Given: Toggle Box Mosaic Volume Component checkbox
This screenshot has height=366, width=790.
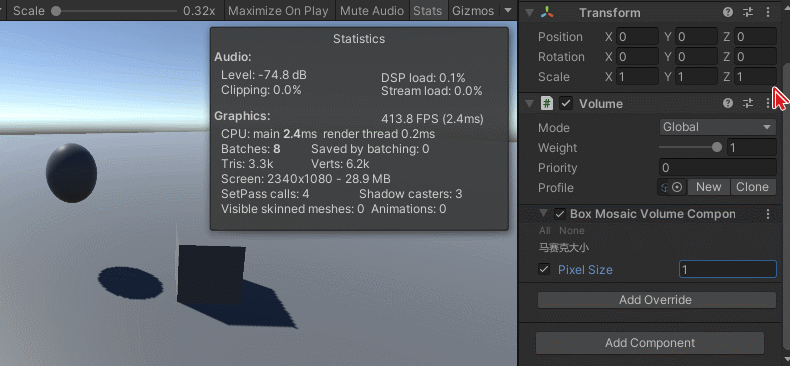Looking at the screenshot, I should 559,214.
